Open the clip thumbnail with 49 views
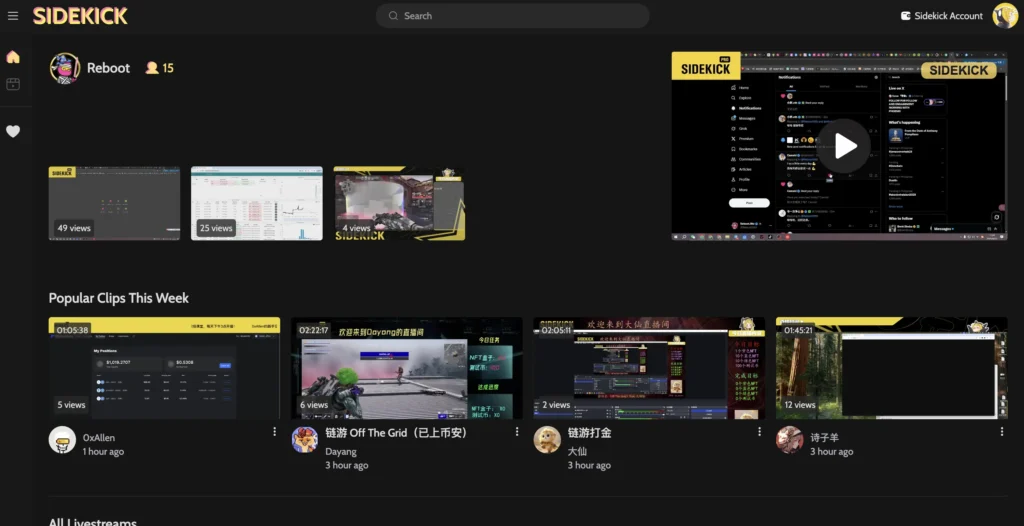1024x526 pixels. 114,203
